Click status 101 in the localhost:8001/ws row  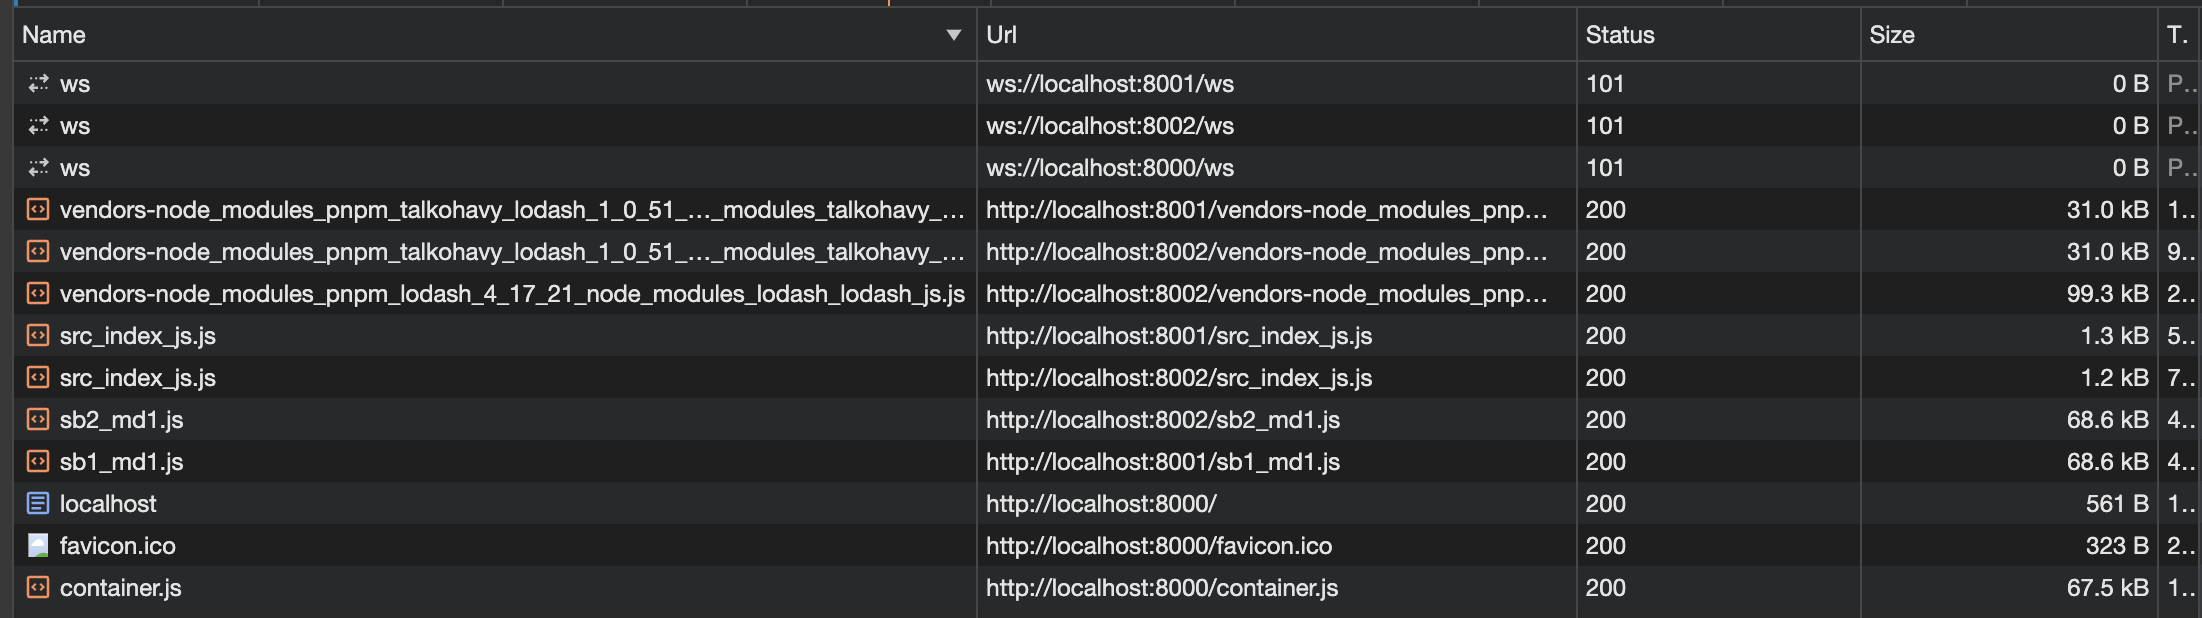pyautogui.click(x=1605, y=84)
